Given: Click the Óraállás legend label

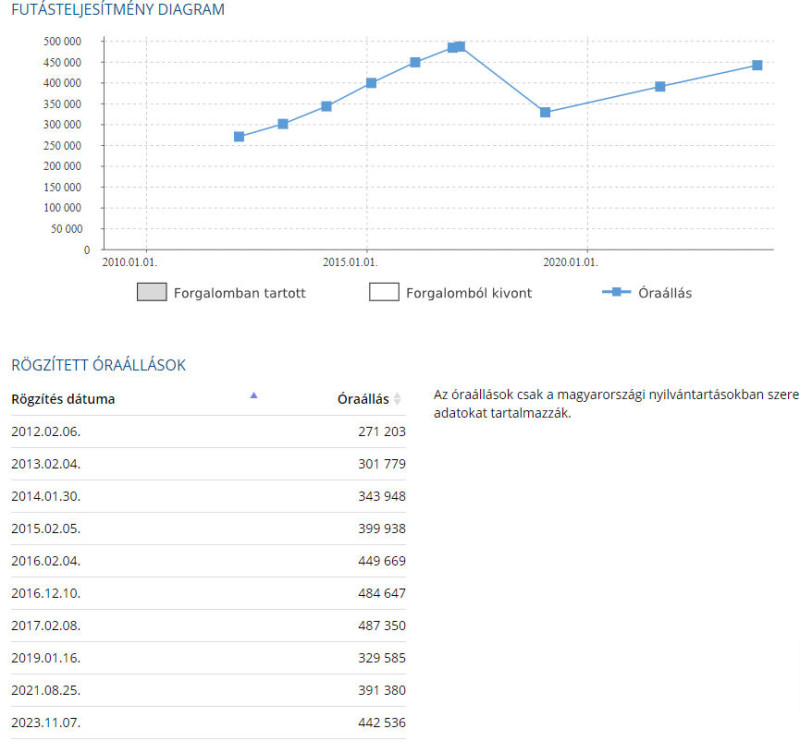Looking at the screenshot, I should click(x=665, y=293).
